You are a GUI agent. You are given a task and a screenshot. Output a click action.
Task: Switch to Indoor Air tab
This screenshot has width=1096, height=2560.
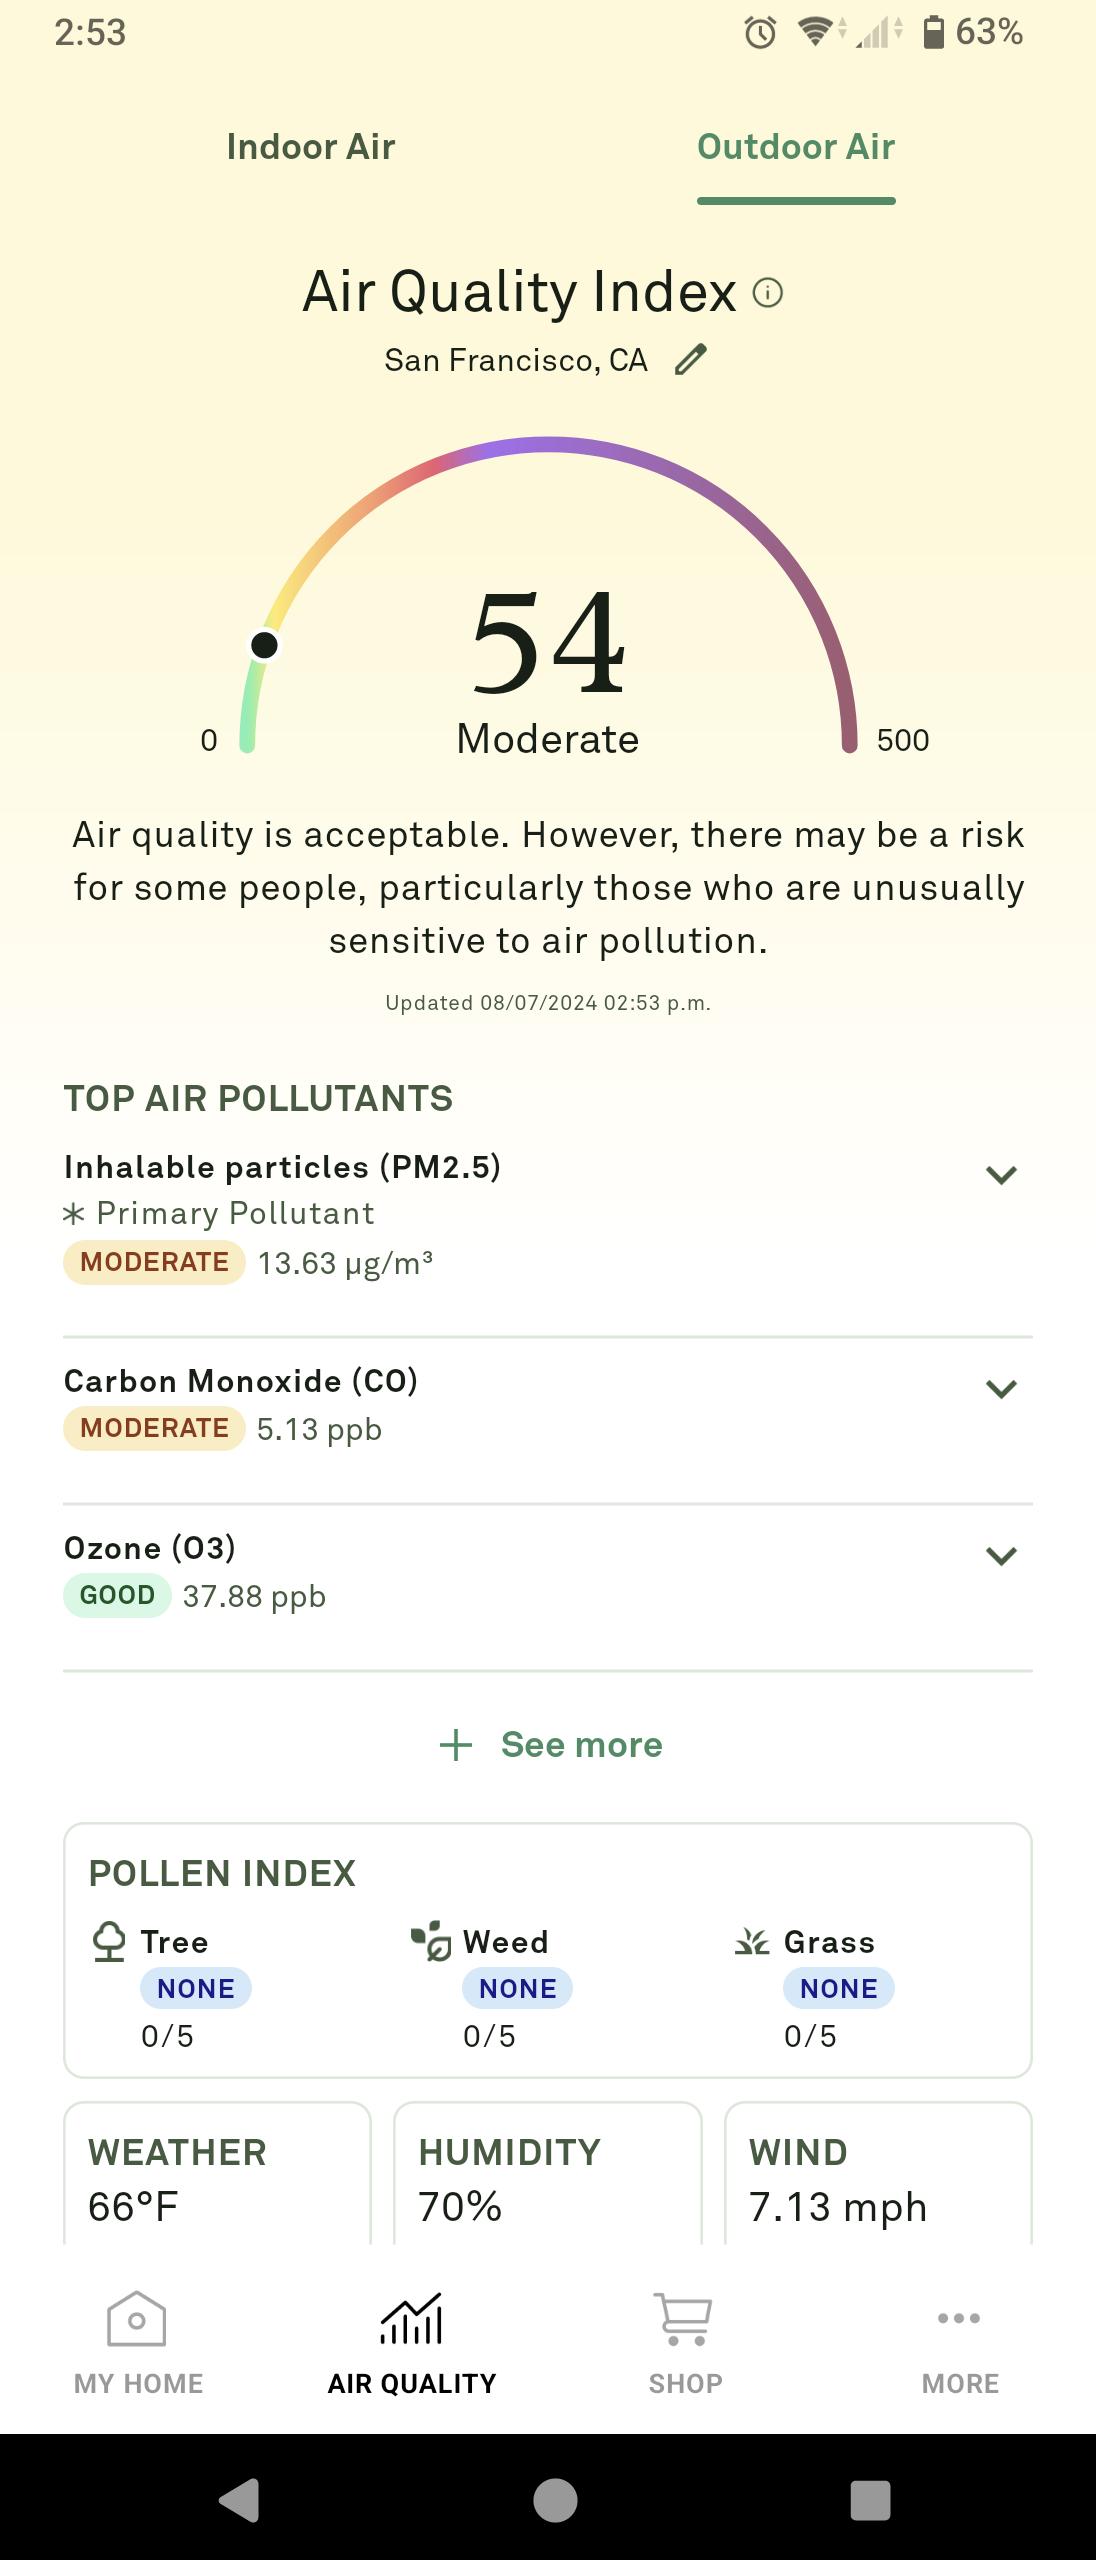click(311, 147)
